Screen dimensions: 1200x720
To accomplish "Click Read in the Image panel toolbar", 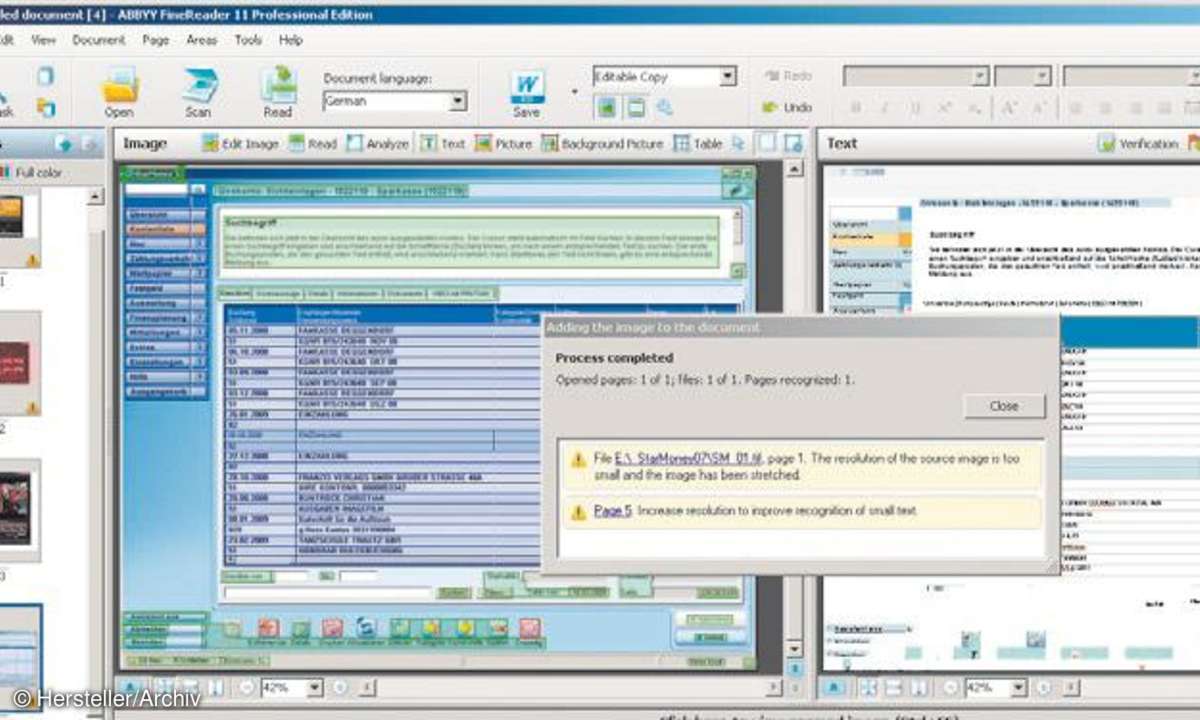I will click(312, 144).
